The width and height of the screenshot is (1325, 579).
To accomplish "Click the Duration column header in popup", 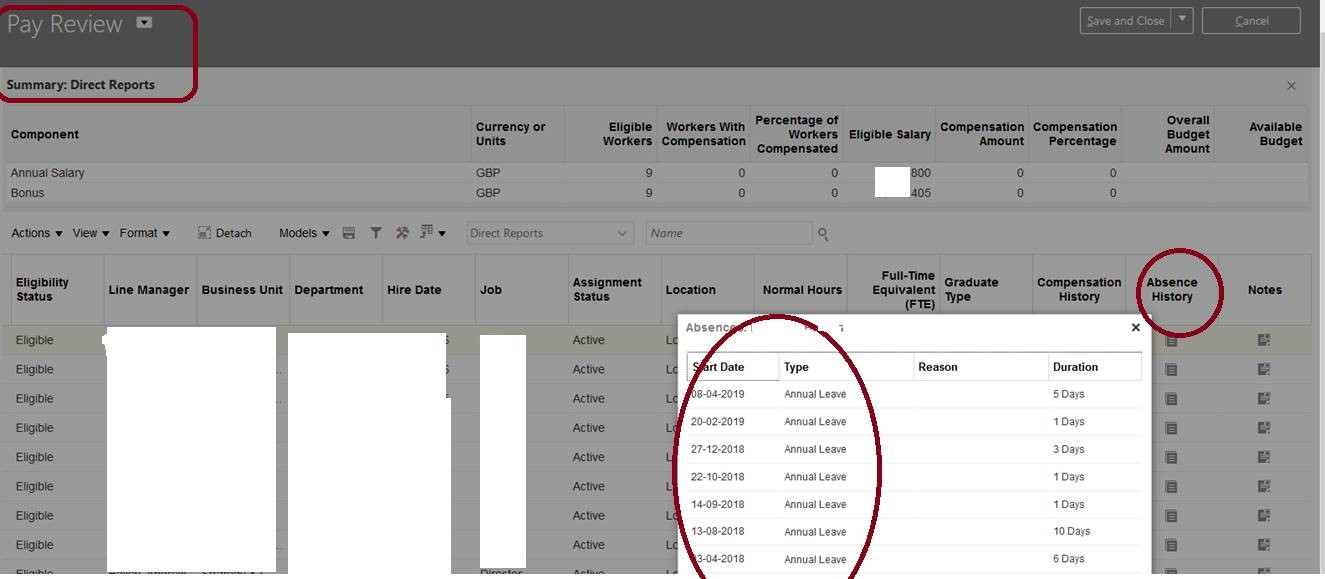I will 1095,367.
